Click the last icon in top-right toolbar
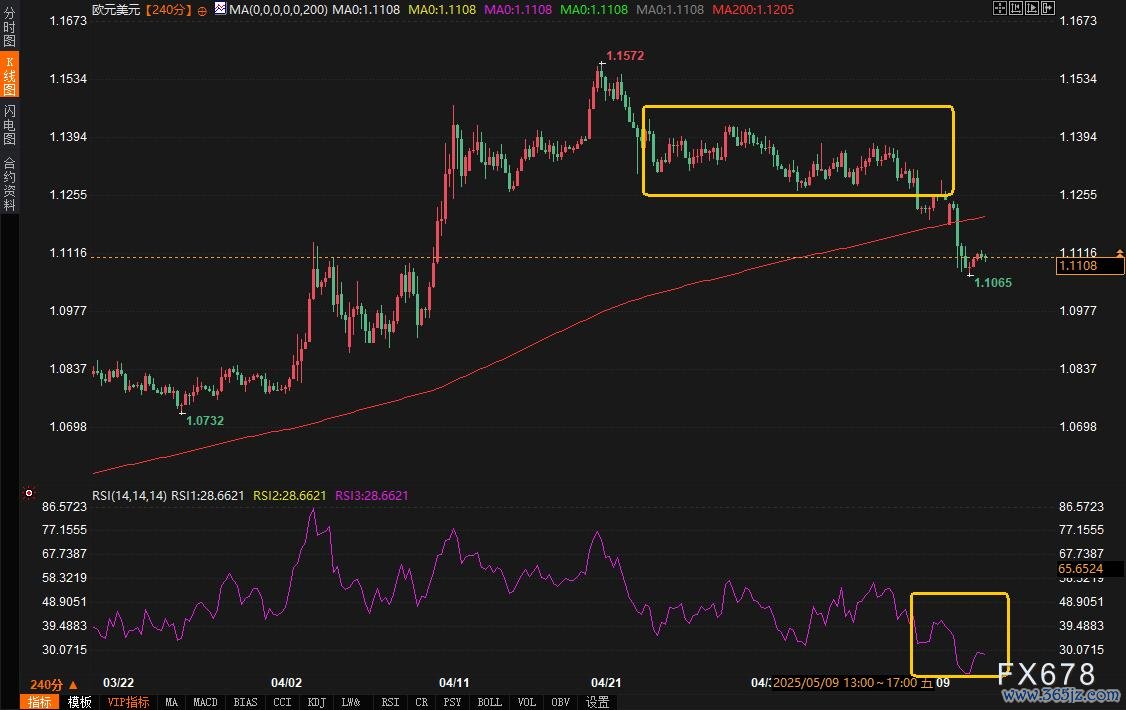This screenshot has height=710, width=1126. (1049, 9)
